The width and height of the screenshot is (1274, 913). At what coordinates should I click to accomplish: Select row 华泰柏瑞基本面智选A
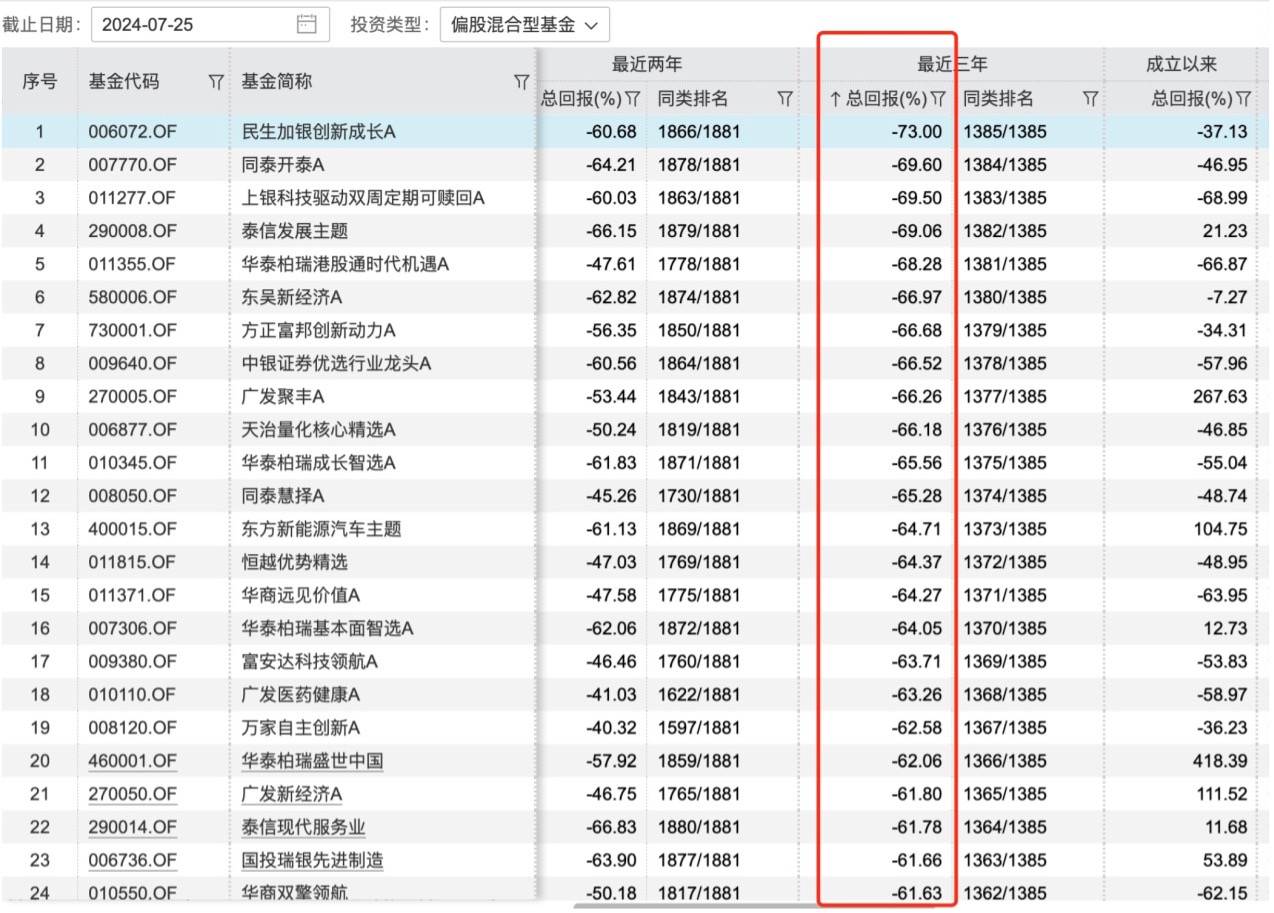click(635, 628)
